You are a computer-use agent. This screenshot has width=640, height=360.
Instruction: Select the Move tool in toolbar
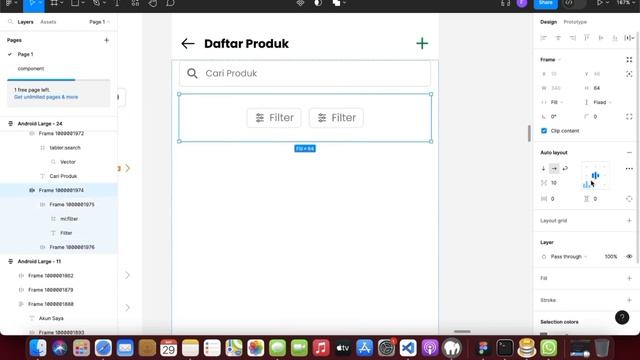[31, 3]
